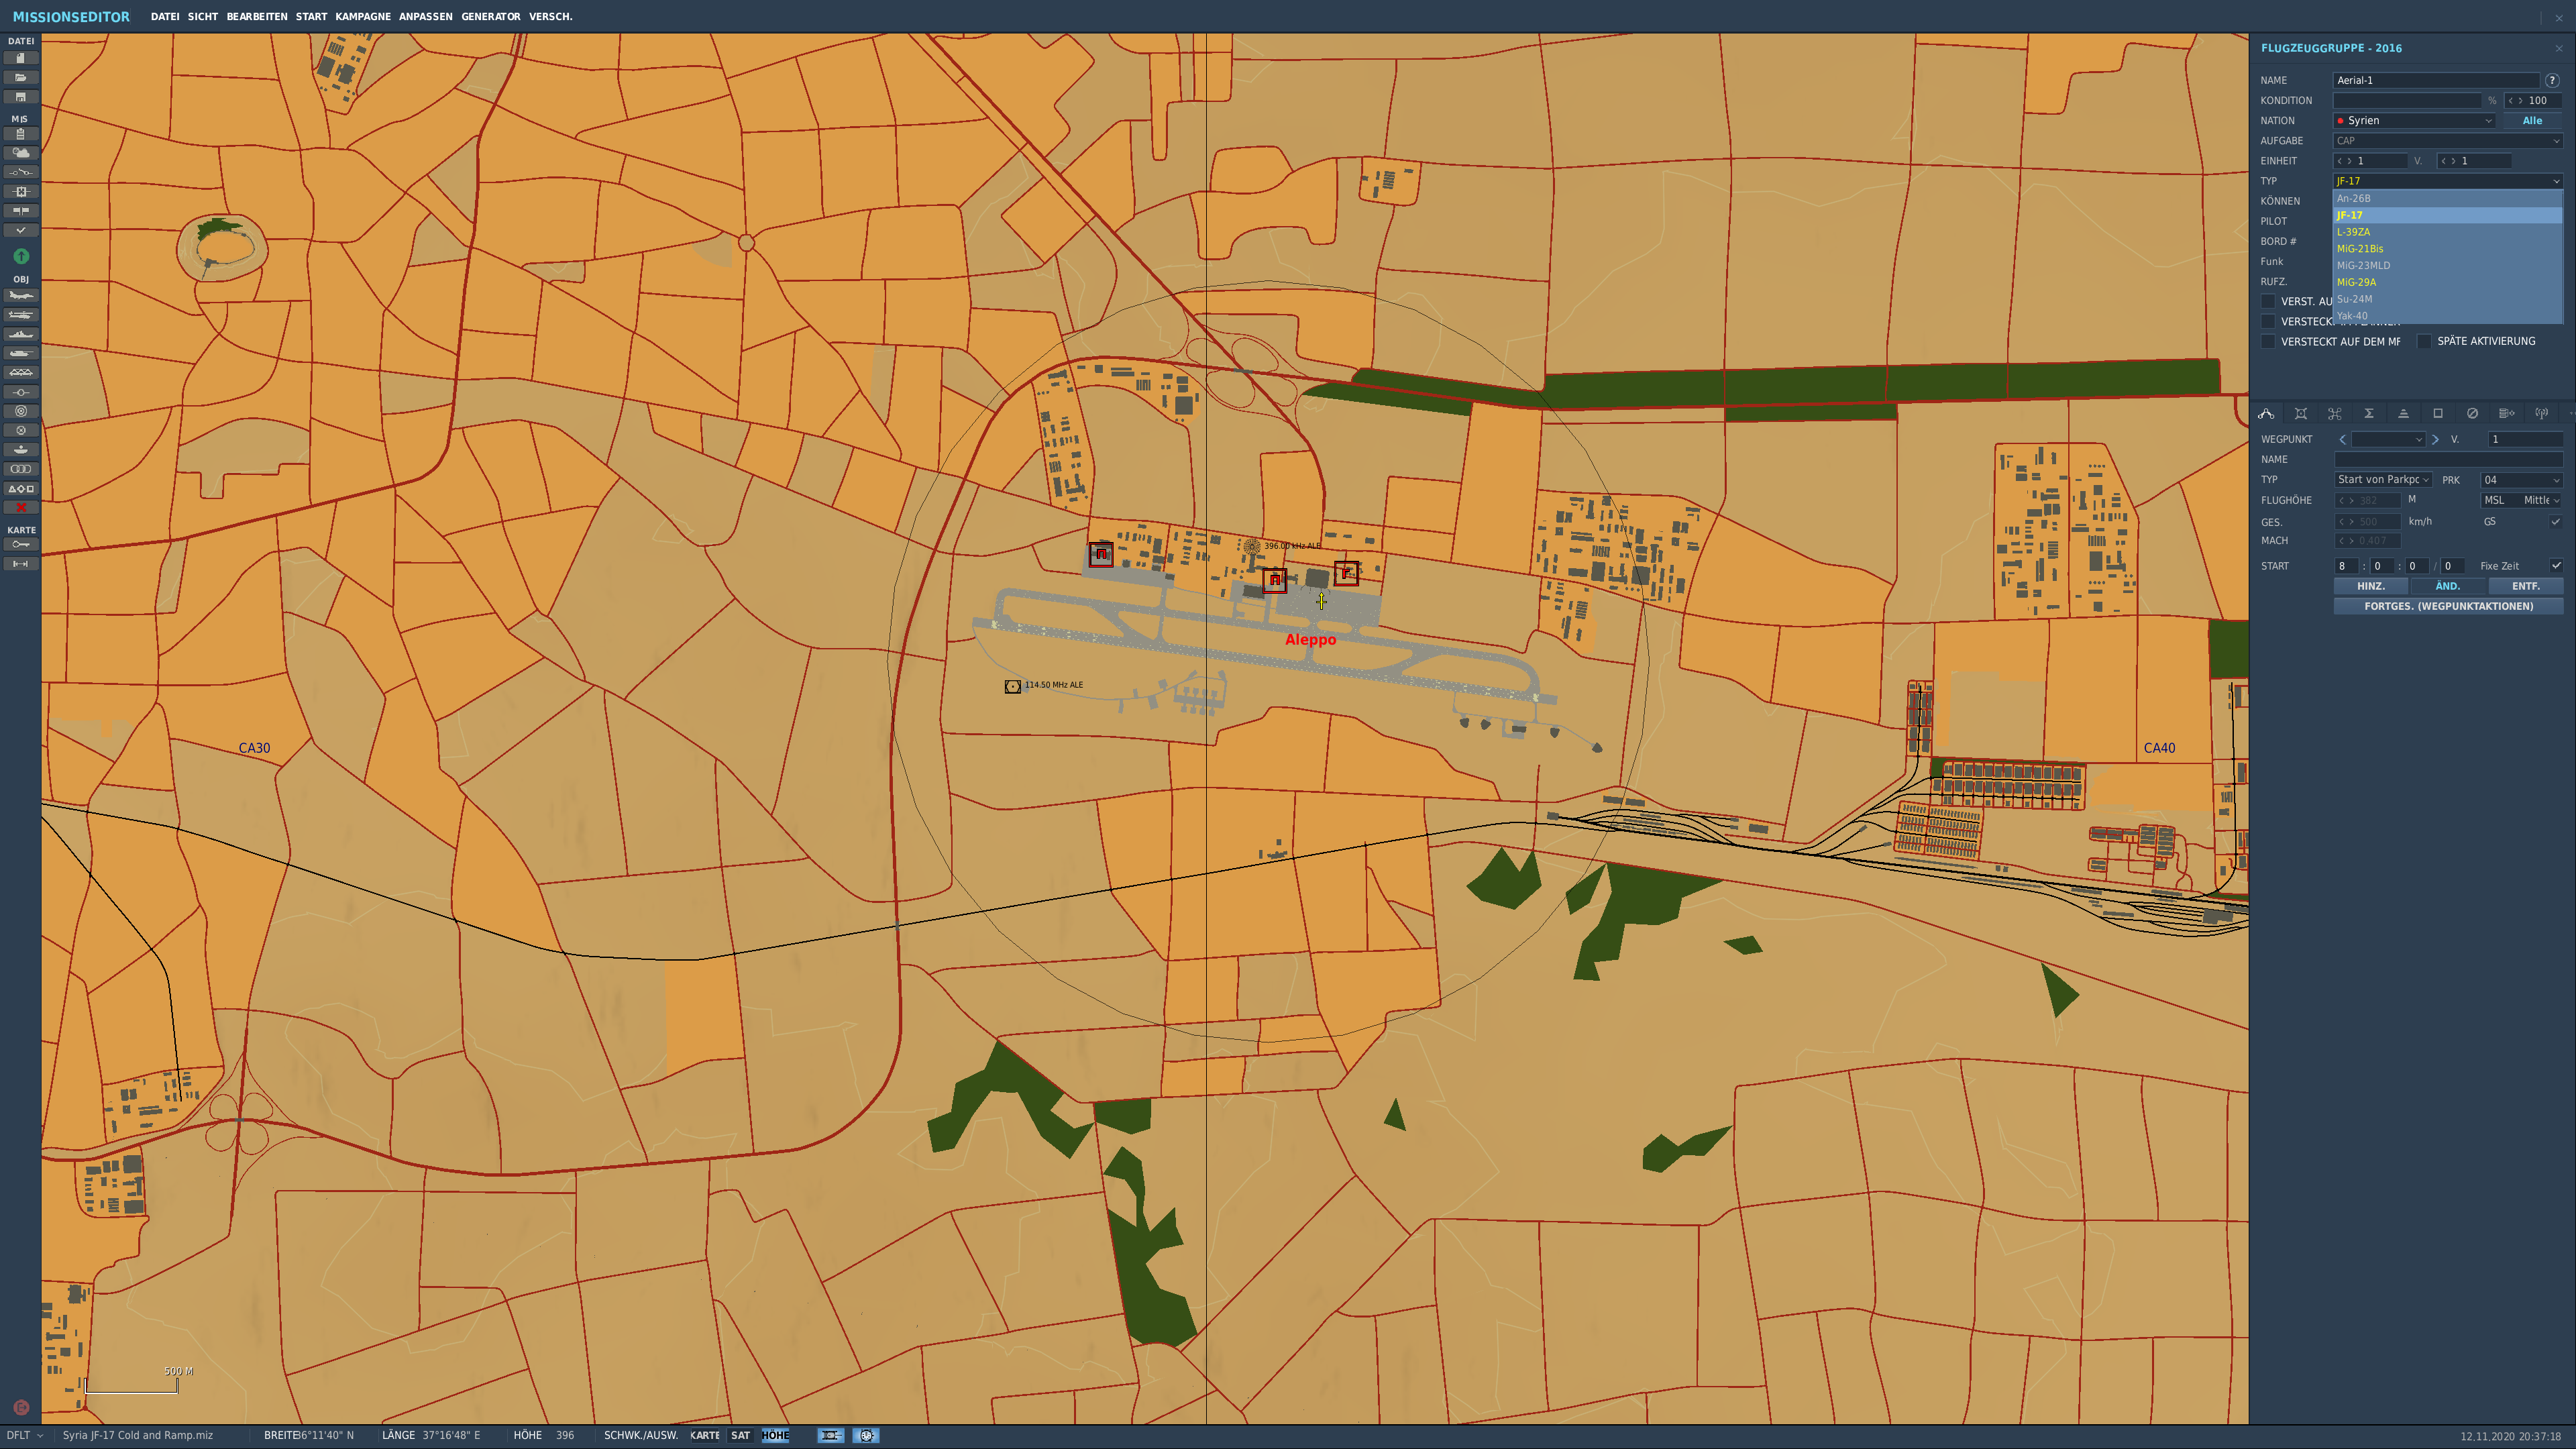
Task: Open the radio presets antenna tab icon
Action: pos(2541,414)
